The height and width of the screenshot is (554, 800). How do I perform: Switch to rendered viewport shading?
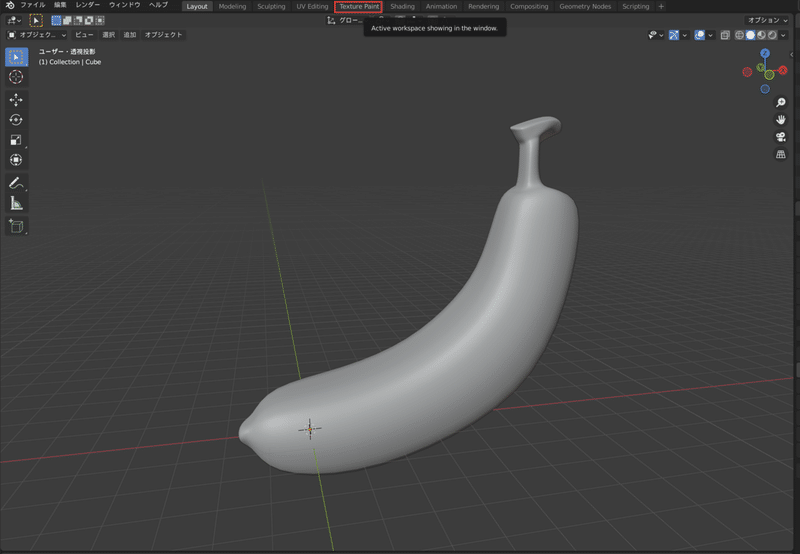coord(772,35)
